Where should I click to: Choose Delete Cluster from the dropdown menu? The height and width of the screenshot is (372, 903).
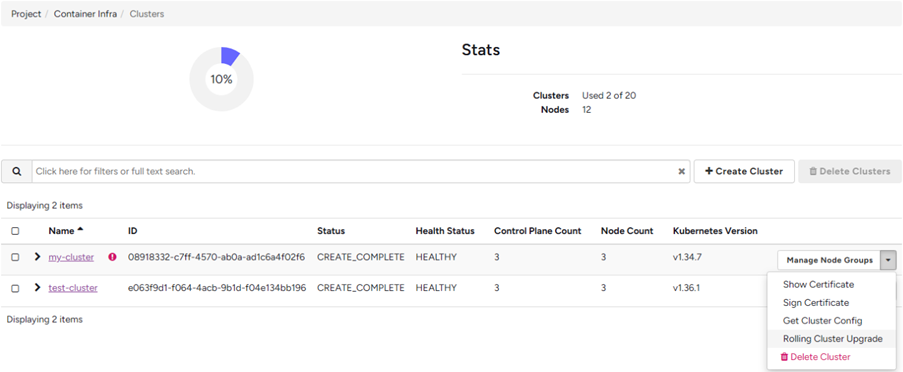(815, 357)
